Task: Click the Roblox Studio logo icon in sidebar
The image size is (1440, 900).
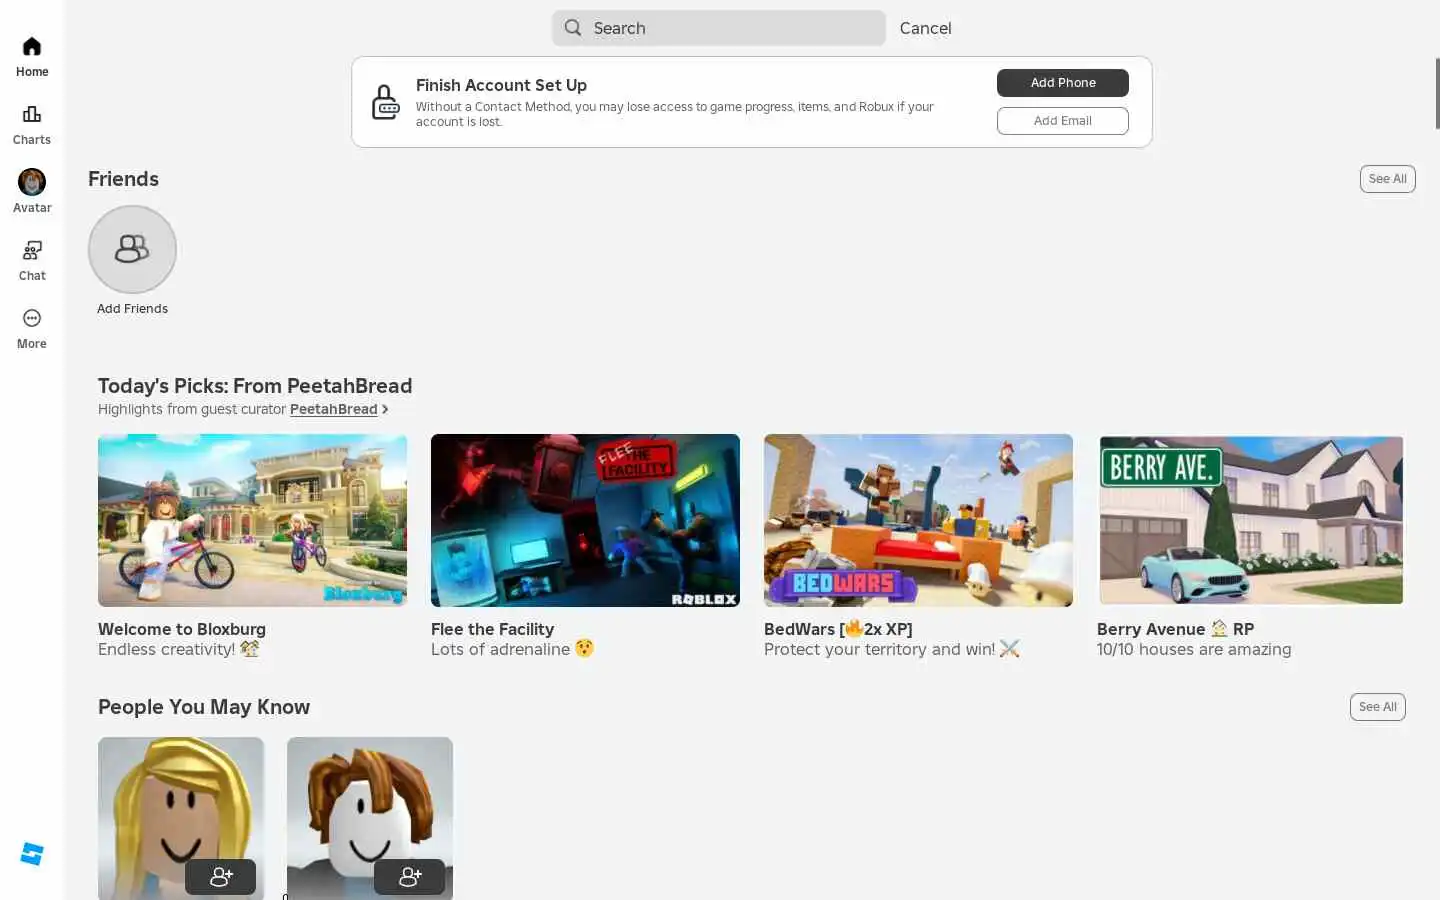Action: [x=32, y=854]
